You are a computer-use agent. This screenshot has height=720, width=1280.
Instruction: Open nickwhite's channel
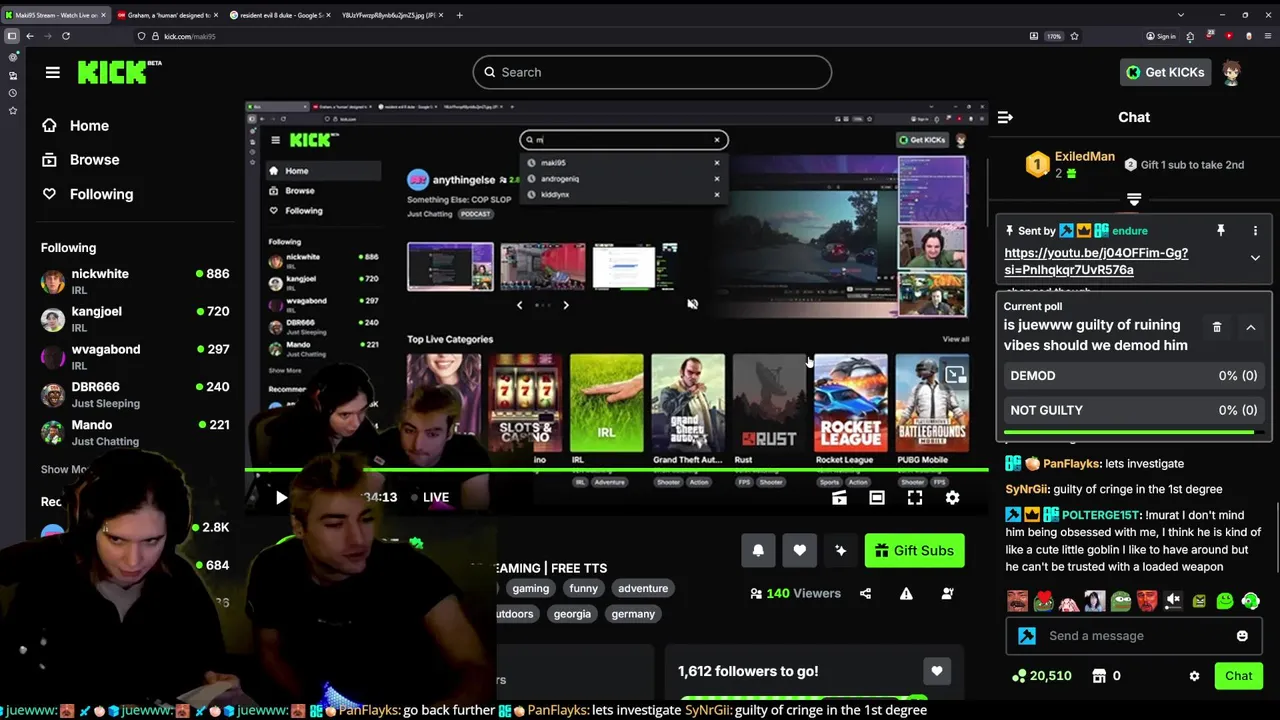(135, 281)
